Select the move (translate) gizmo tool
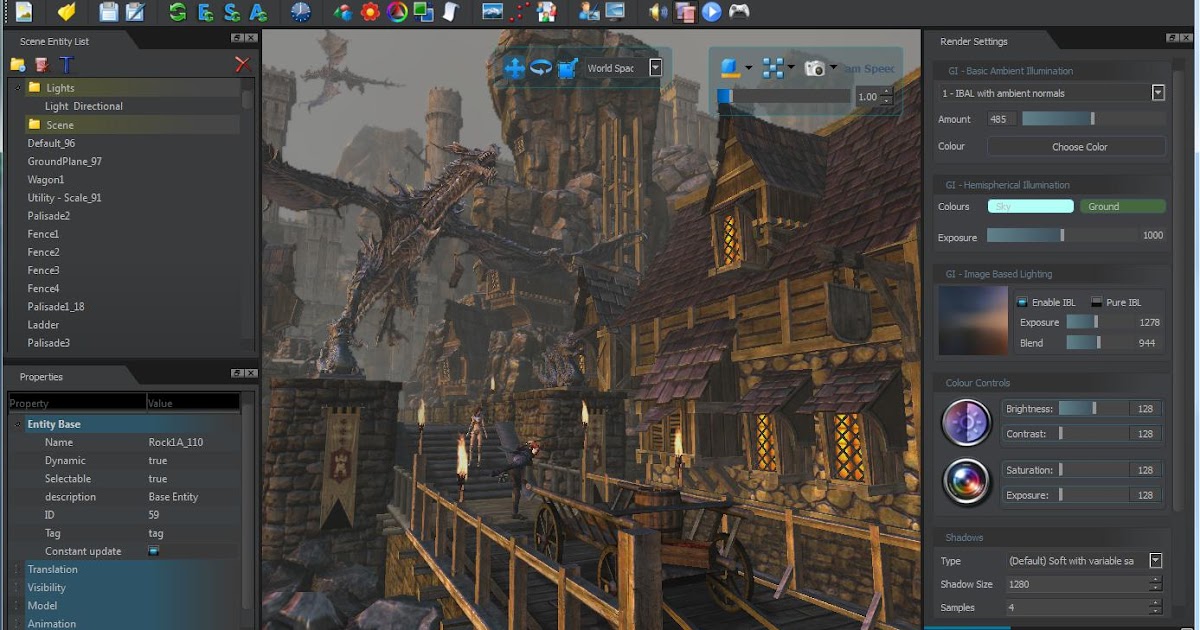This screenshot has width=1200, height=630. click(515, 68)
